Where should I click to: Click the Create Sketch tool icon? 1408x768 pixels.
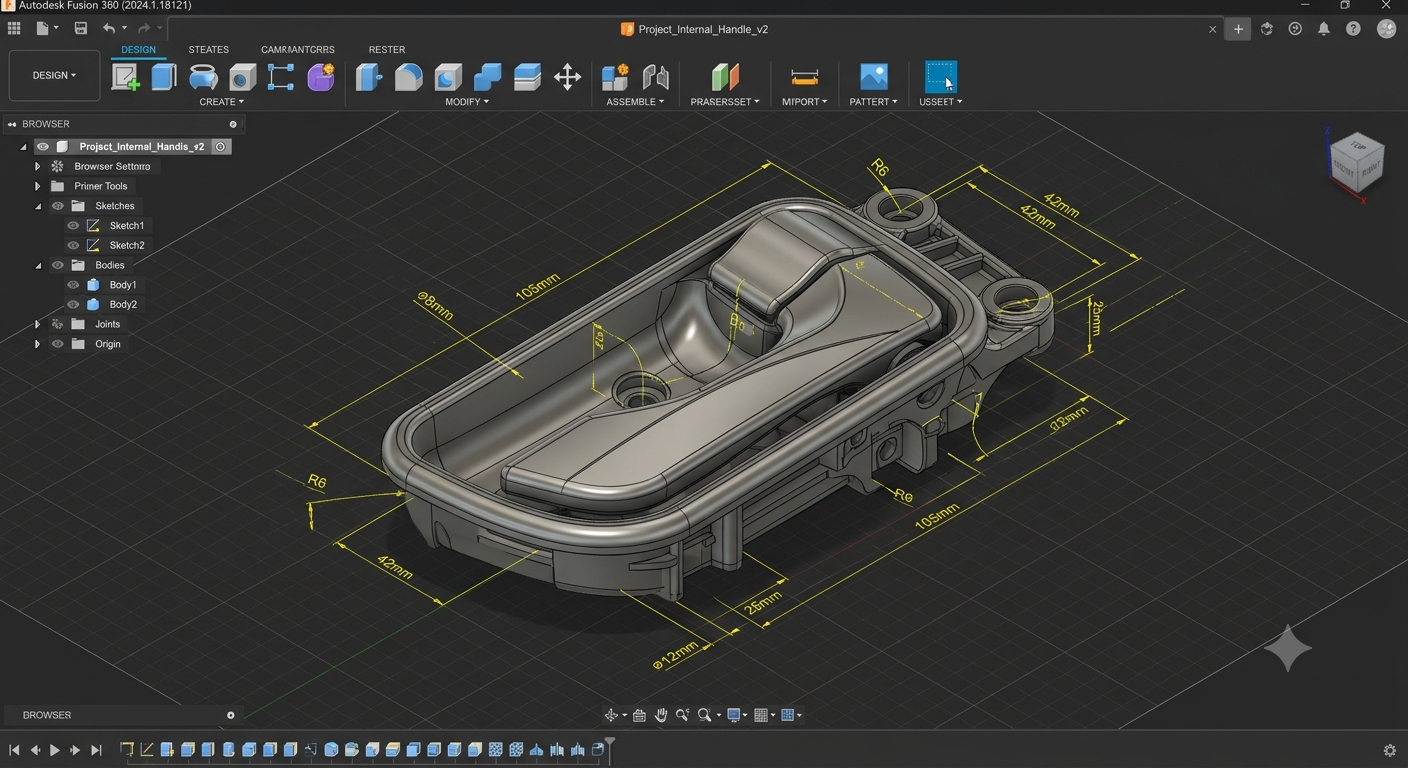click(x=125, y=77)
